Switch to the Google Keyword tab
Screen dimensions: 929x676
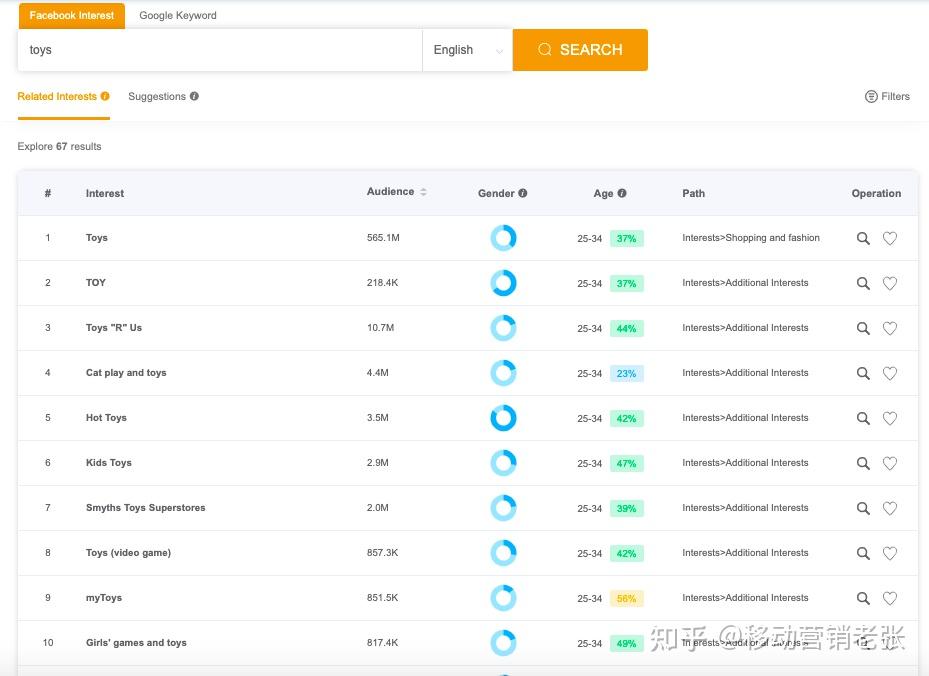tap(178, 16)
